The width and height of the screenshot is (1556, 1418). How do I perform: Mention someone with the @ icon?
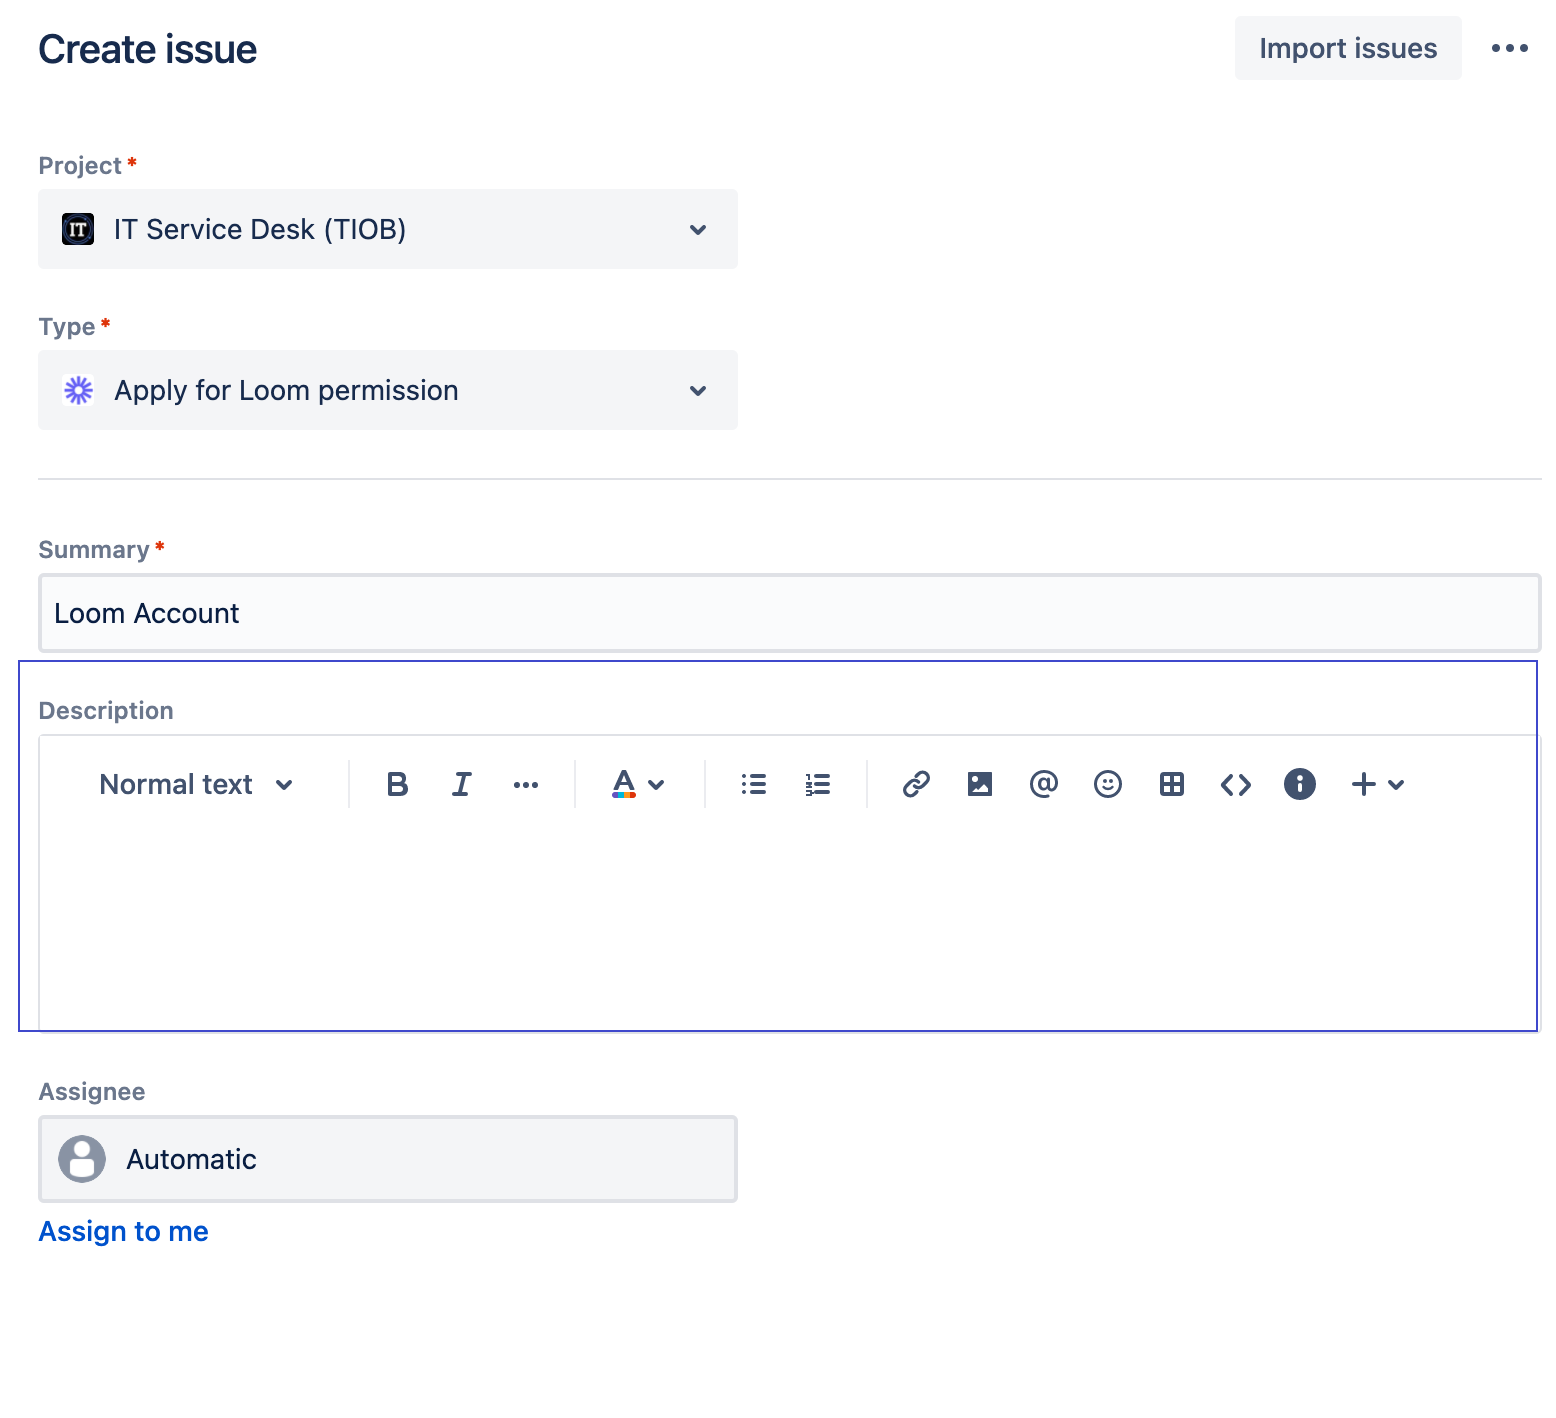click(1044, 784)
